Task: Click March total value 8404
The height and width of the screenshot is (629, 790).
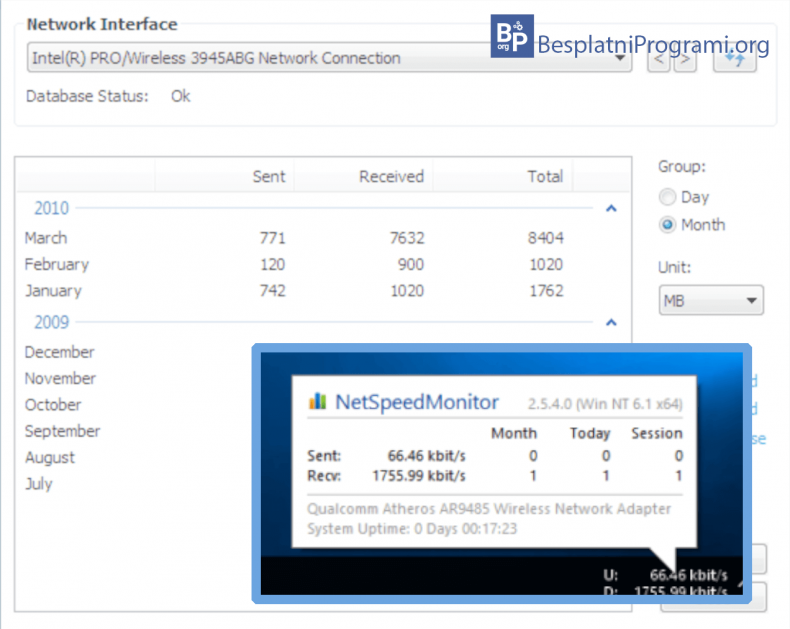Action: pos(546,238)
